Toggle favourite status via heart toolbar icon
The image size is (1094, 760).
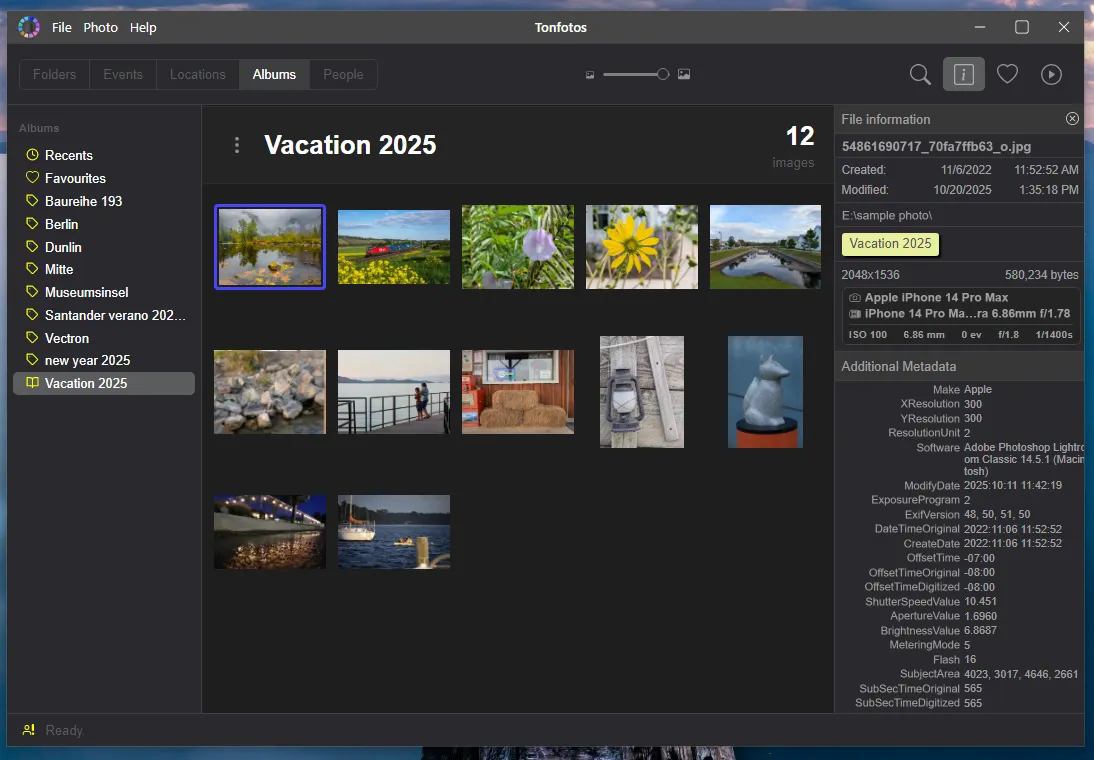(x=1007, y=74)
